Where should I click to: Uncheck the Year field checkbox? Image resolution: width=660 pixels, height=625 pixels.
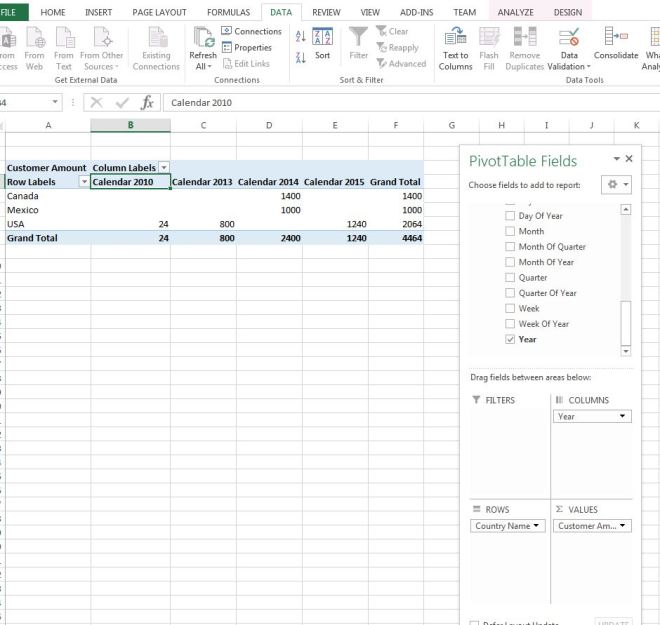point(511,340)
